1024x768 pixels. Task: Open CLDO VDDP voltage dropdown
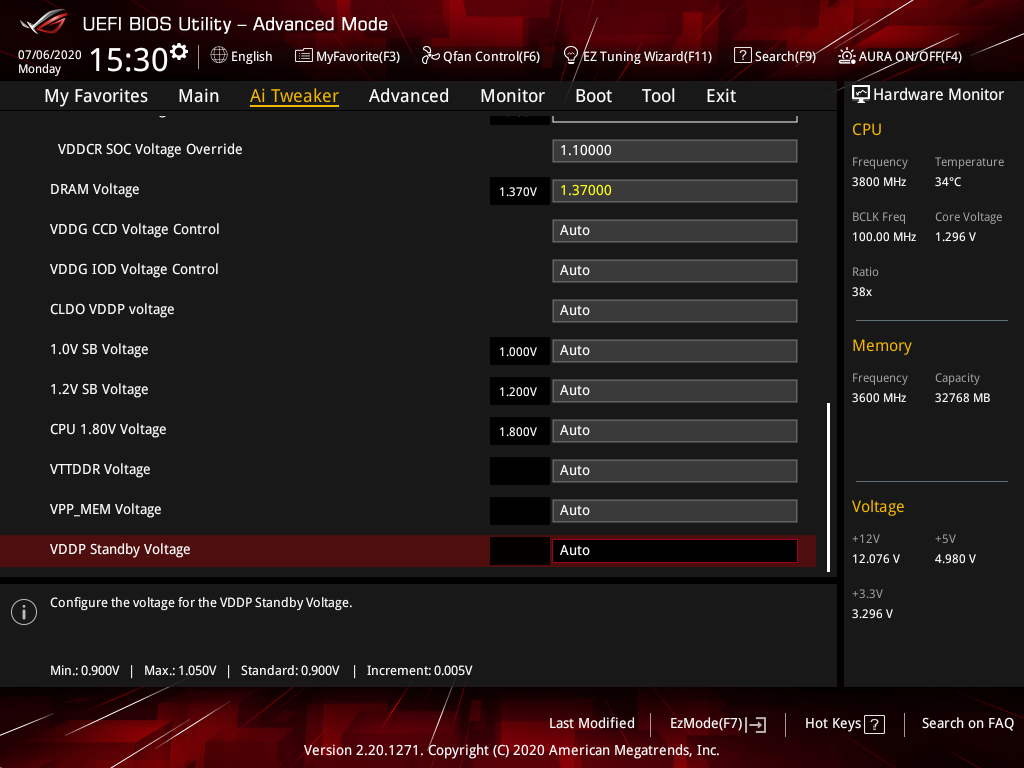coord(675,310)
